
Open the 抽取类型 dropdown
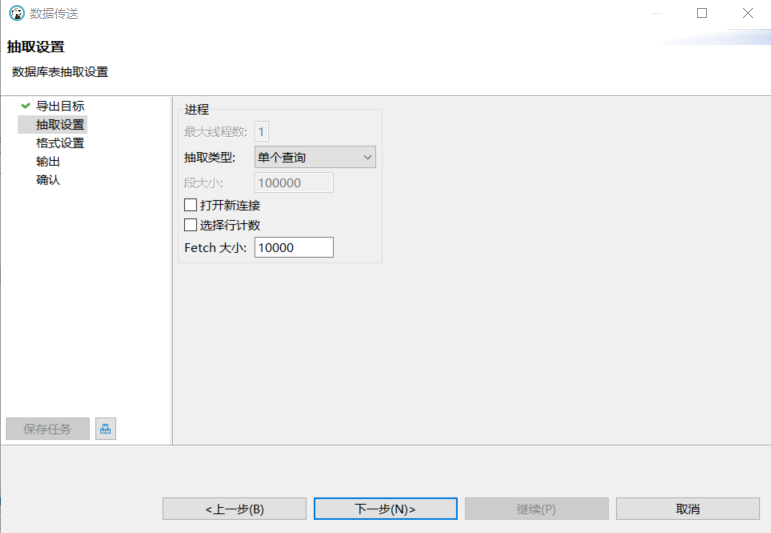(x=315, y=157)
